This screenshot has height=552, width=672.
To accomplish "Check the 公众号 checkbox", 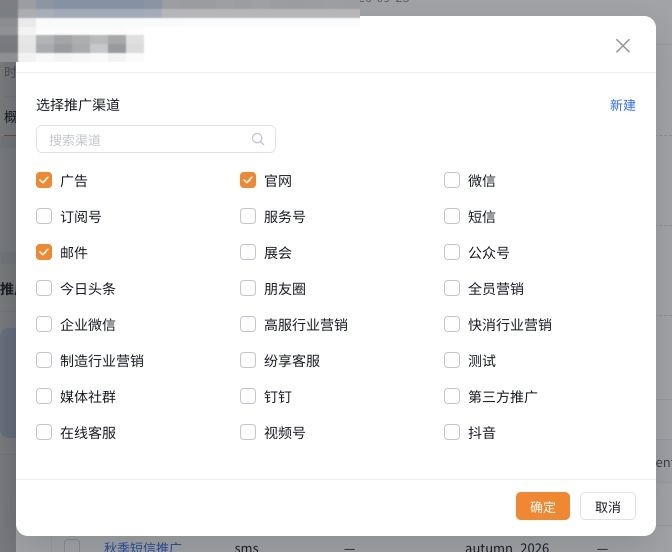I will tap(452, 252).
